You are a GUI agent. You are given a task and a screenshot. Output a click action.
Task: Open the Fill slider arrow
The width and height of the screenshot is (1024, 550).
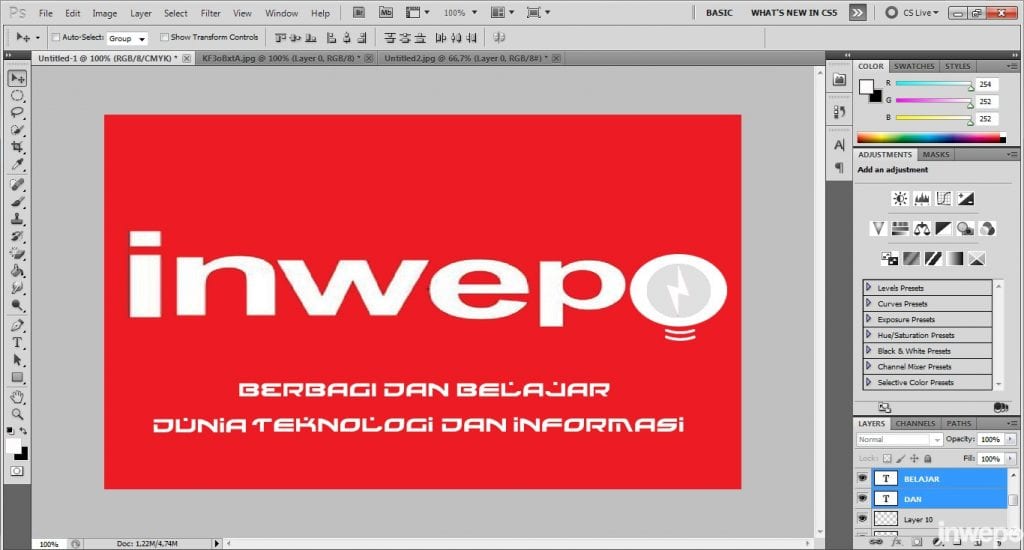click(1010, 459)
